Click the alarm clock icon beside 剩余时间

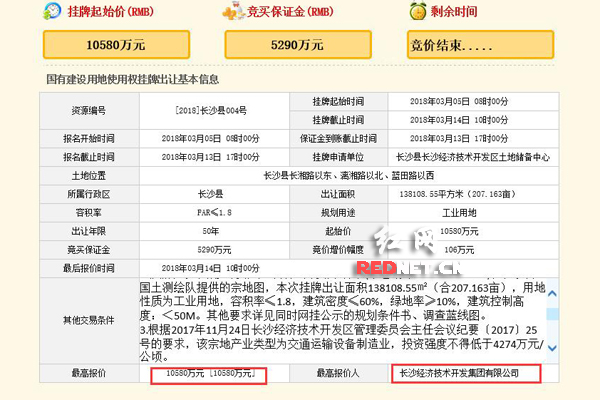coord(417,11)
